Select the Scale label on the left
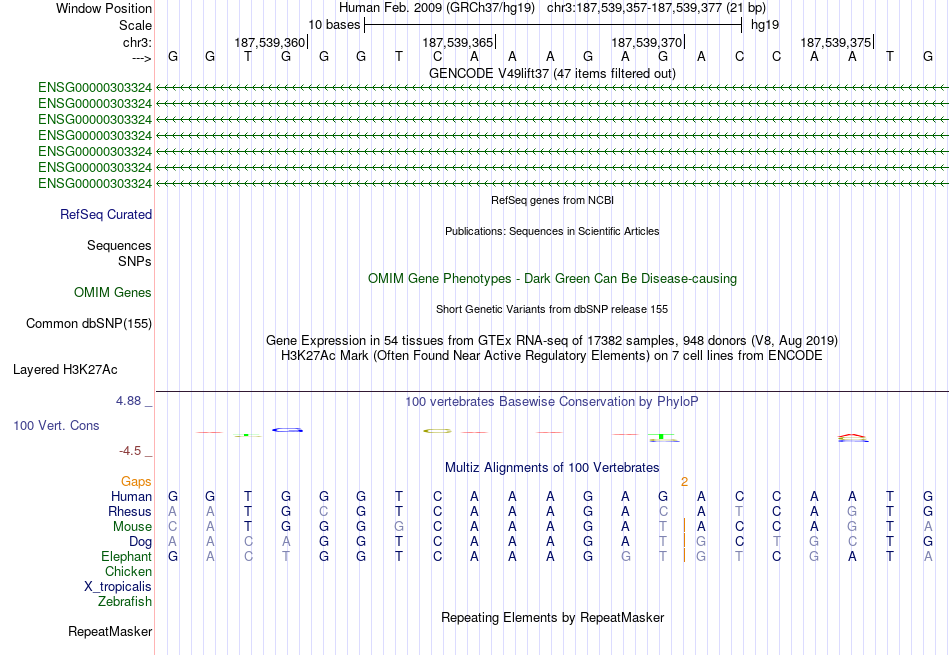950x655 pixels. click(x=135, y=25)
